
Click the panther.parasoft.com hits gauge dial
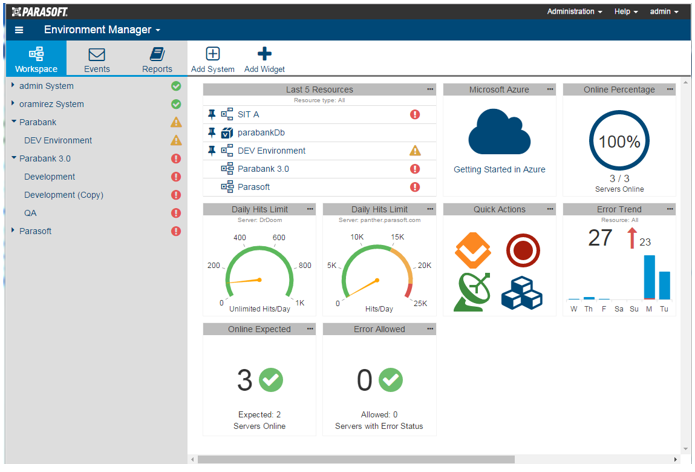[x=377, y=271]
